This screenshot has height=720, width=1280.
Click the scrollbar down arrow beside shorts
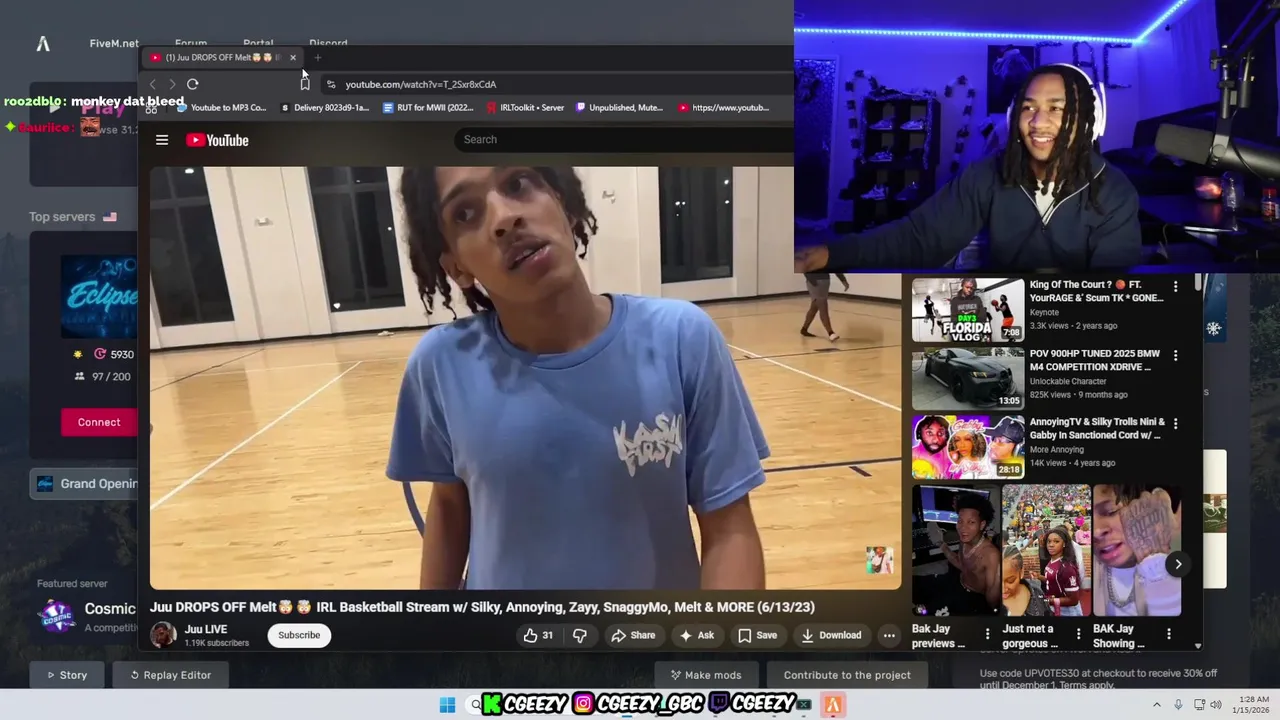tap(1198, 646)
